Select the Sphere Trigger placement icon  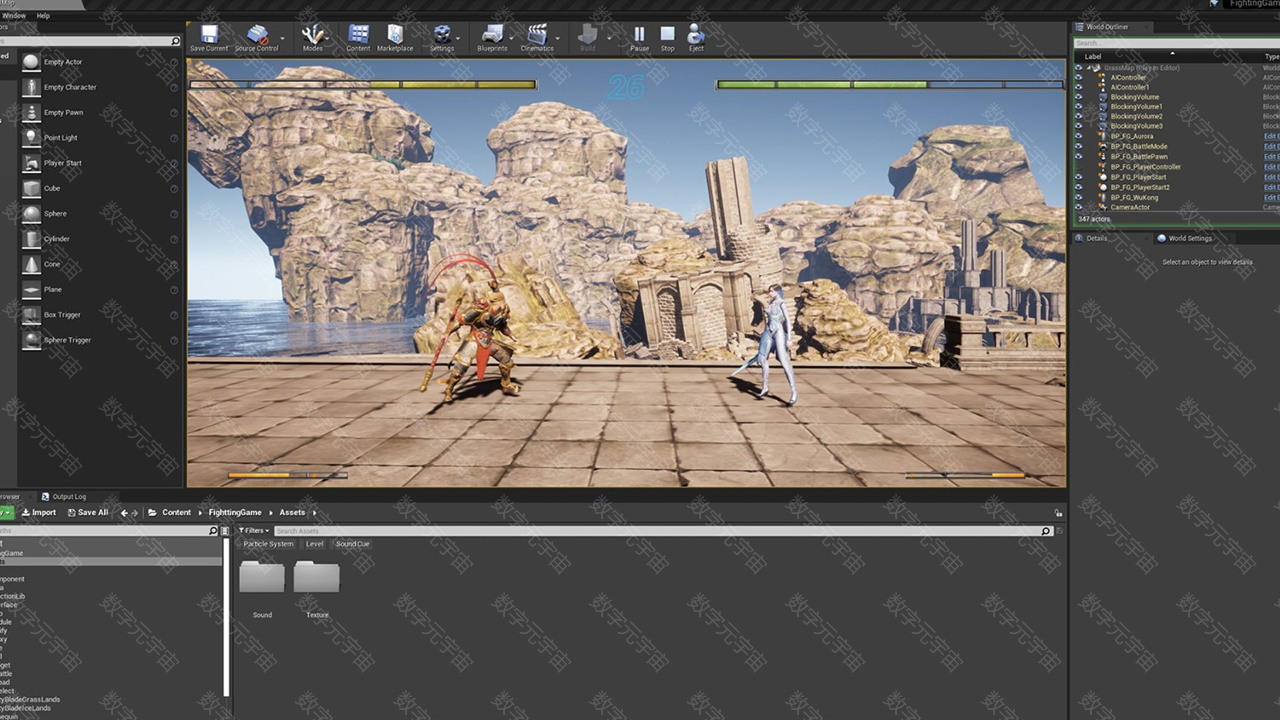(31, 340)
